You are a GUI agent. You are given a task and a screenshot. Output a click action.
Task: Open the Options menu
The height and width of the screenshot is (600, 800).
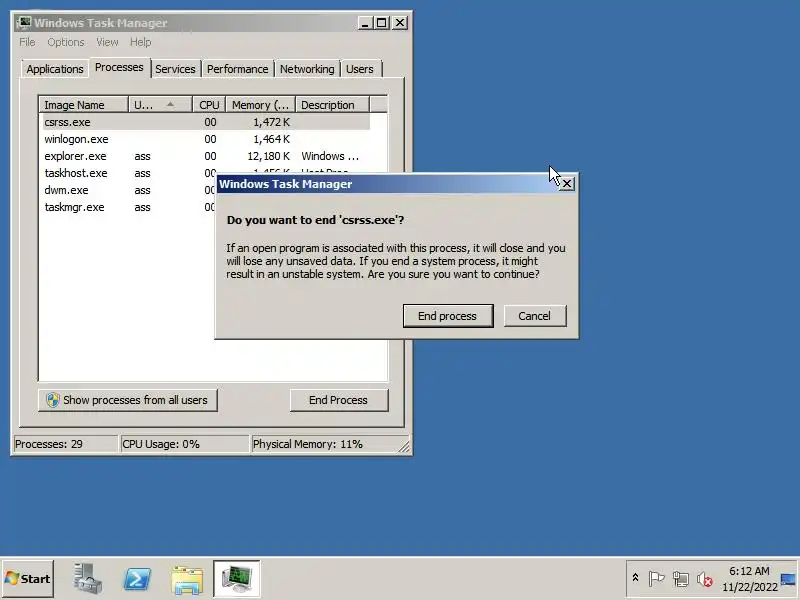pyautogui.click(x=66, y=42)
